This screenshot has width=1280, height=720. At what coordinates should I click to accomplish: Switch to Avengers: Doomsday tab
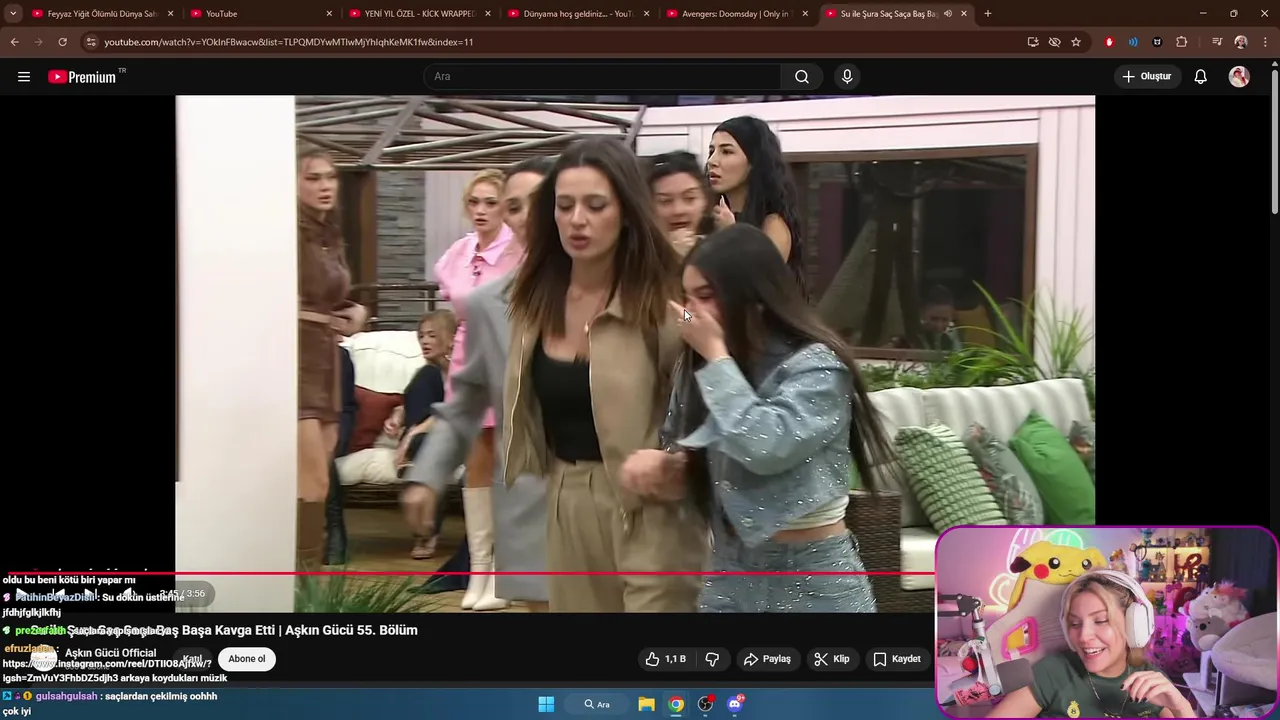738,14
